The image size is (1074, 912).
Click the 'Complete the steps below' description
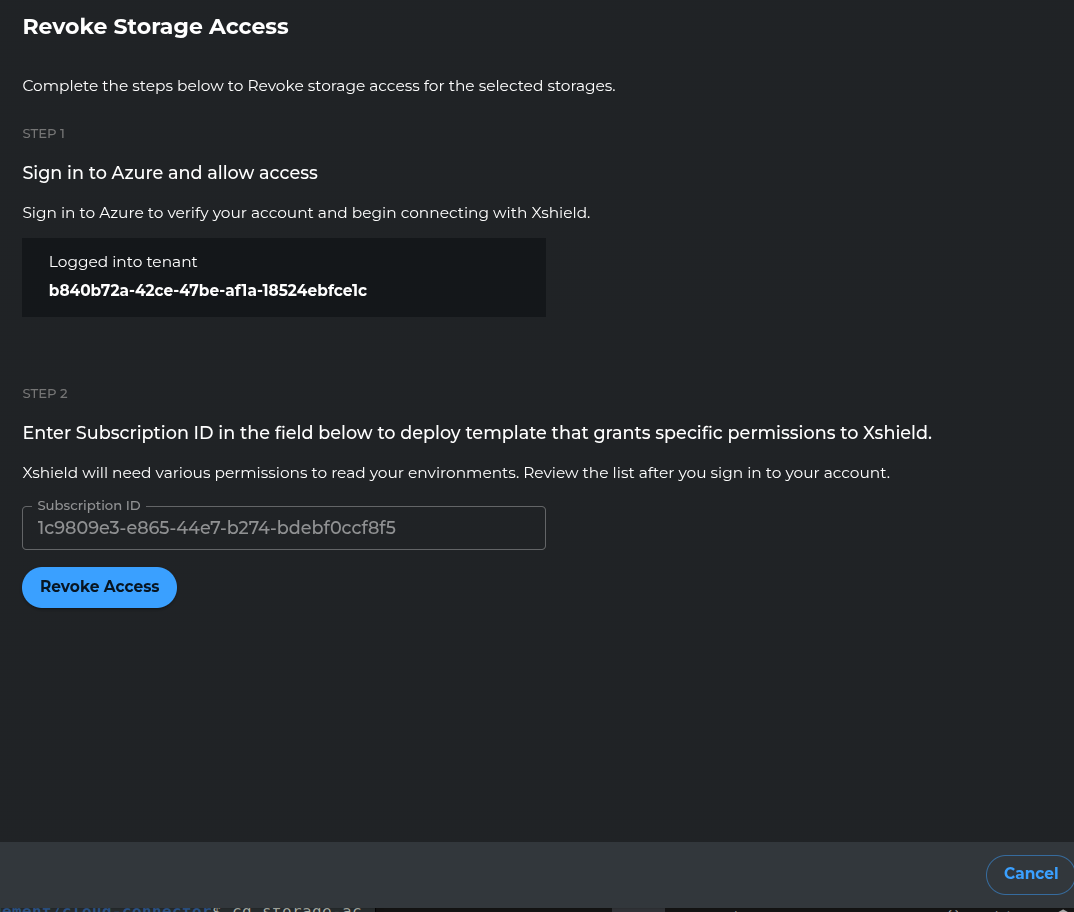pos(318,86)
